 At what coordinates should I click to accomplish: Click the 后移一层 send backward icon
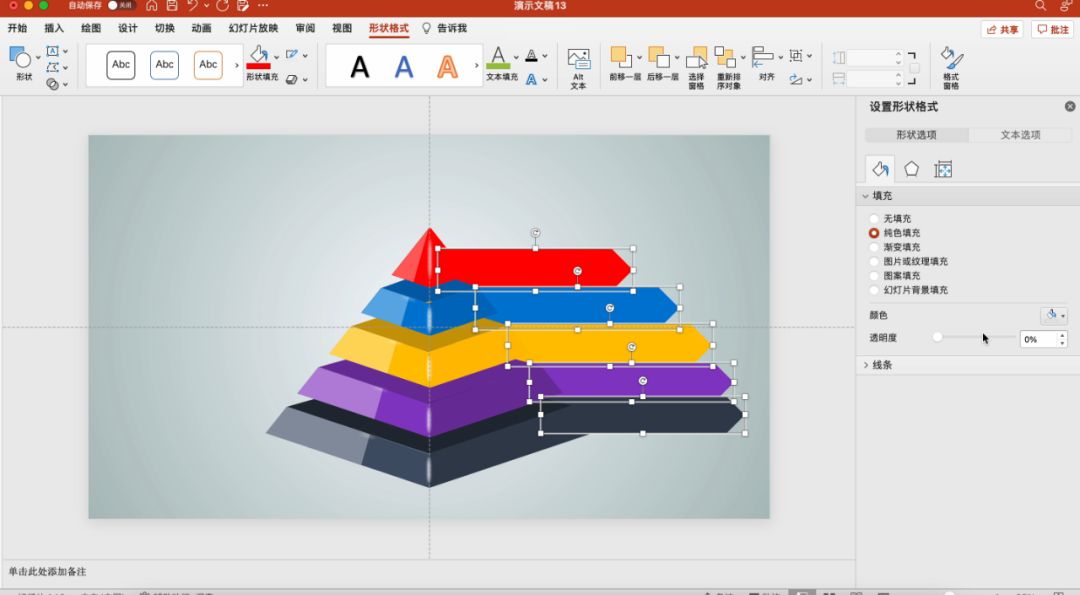[660, 59]
